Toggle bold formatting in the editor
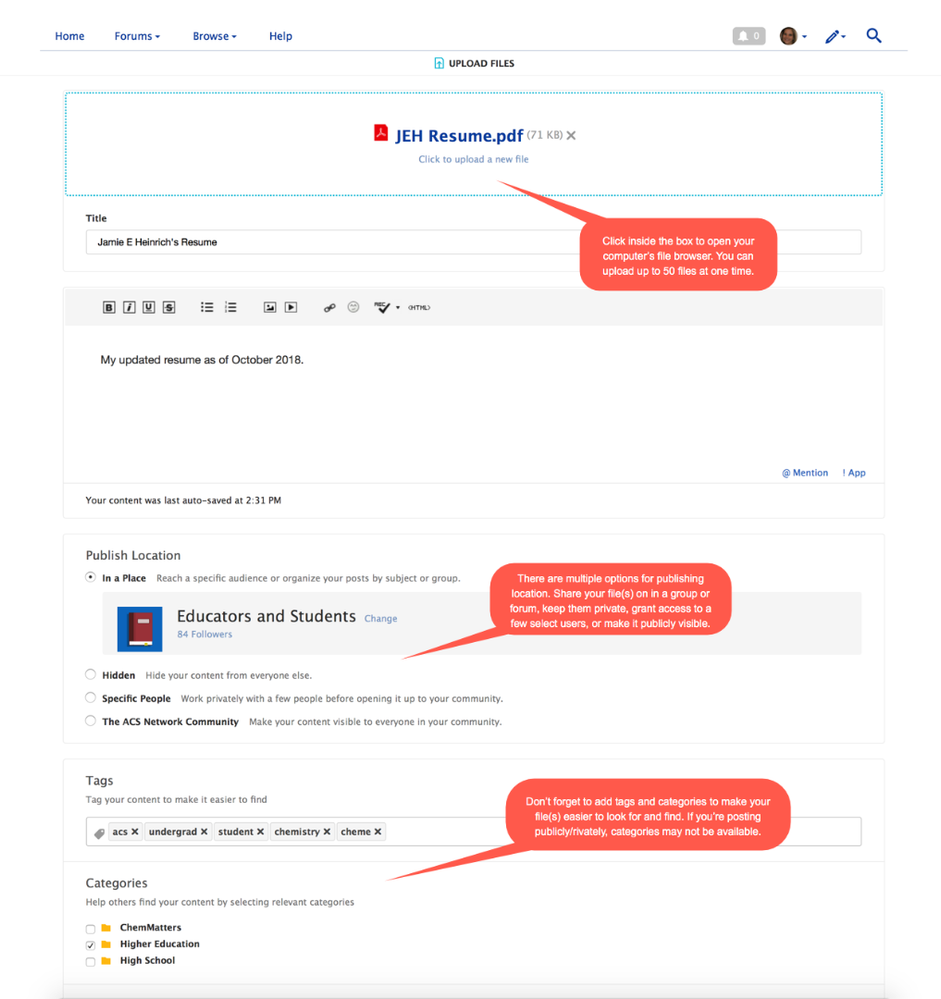The height and width of the screenshot is (999, 941). 109,307
